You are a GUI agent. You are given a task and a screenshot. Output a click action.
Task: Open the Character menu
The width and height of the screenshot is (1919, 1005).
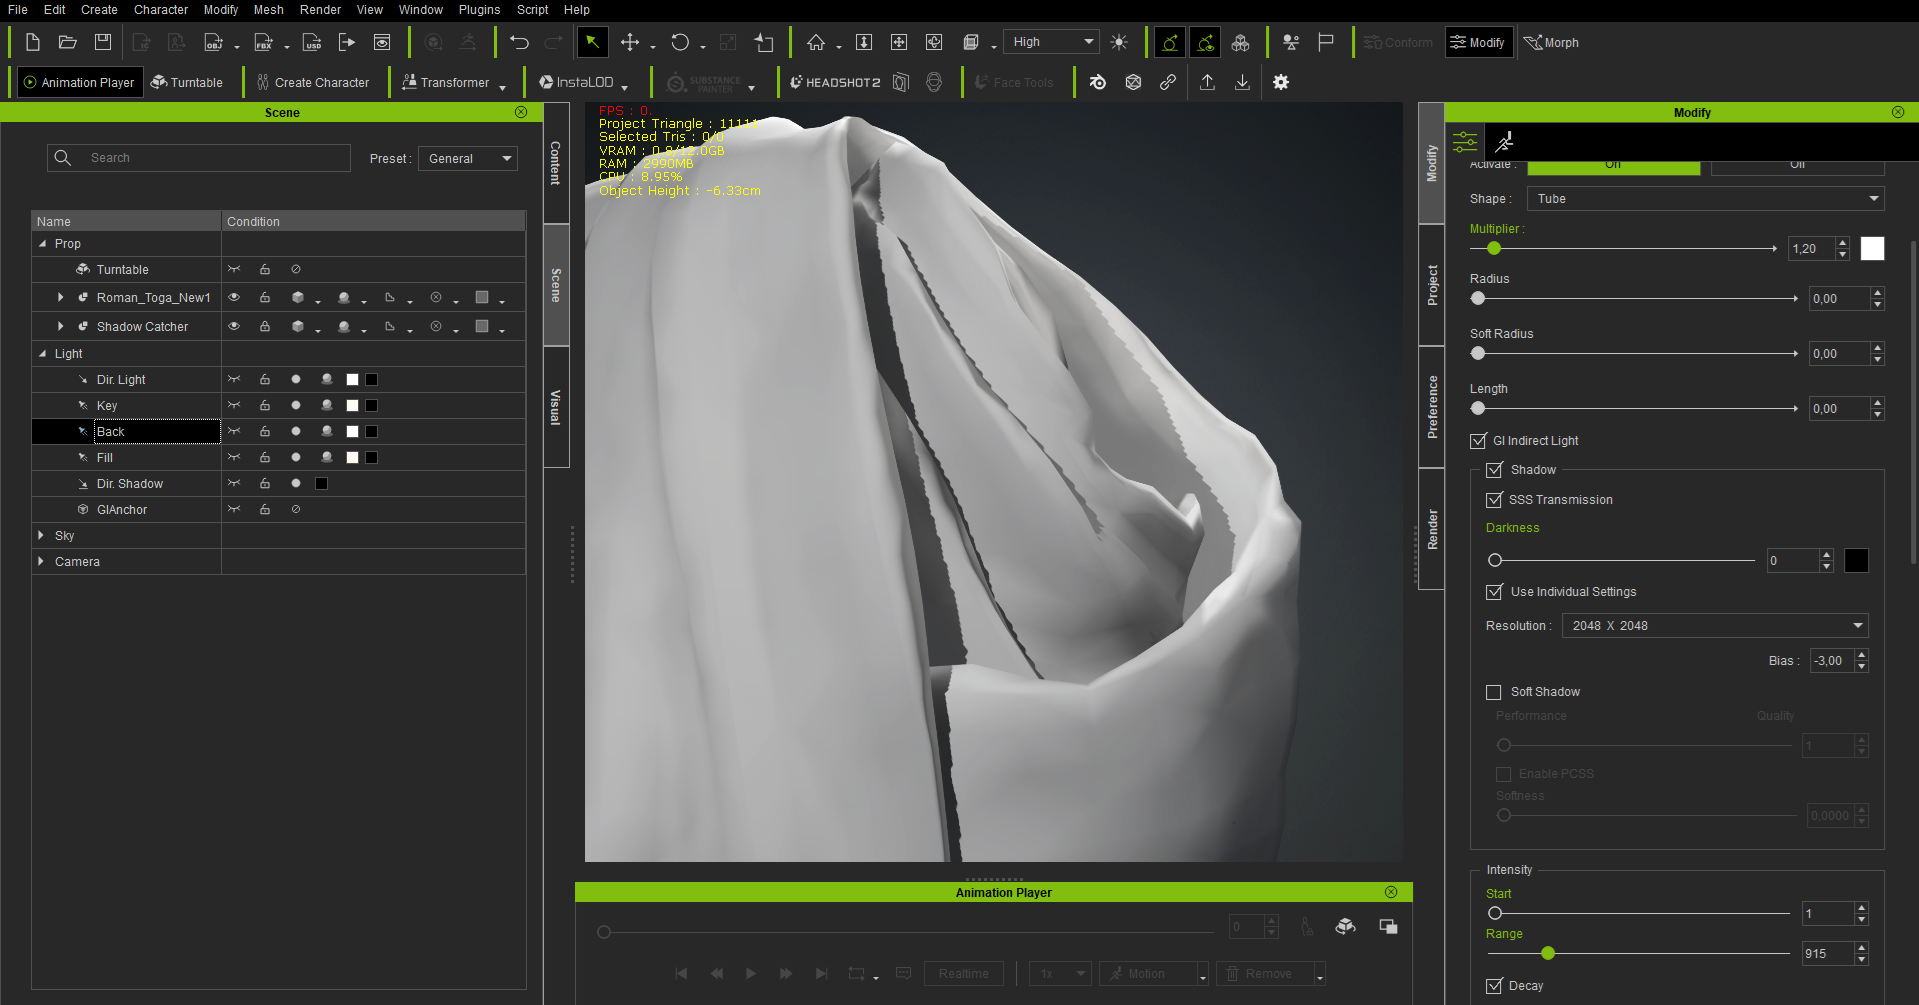[x=161, y=10]
